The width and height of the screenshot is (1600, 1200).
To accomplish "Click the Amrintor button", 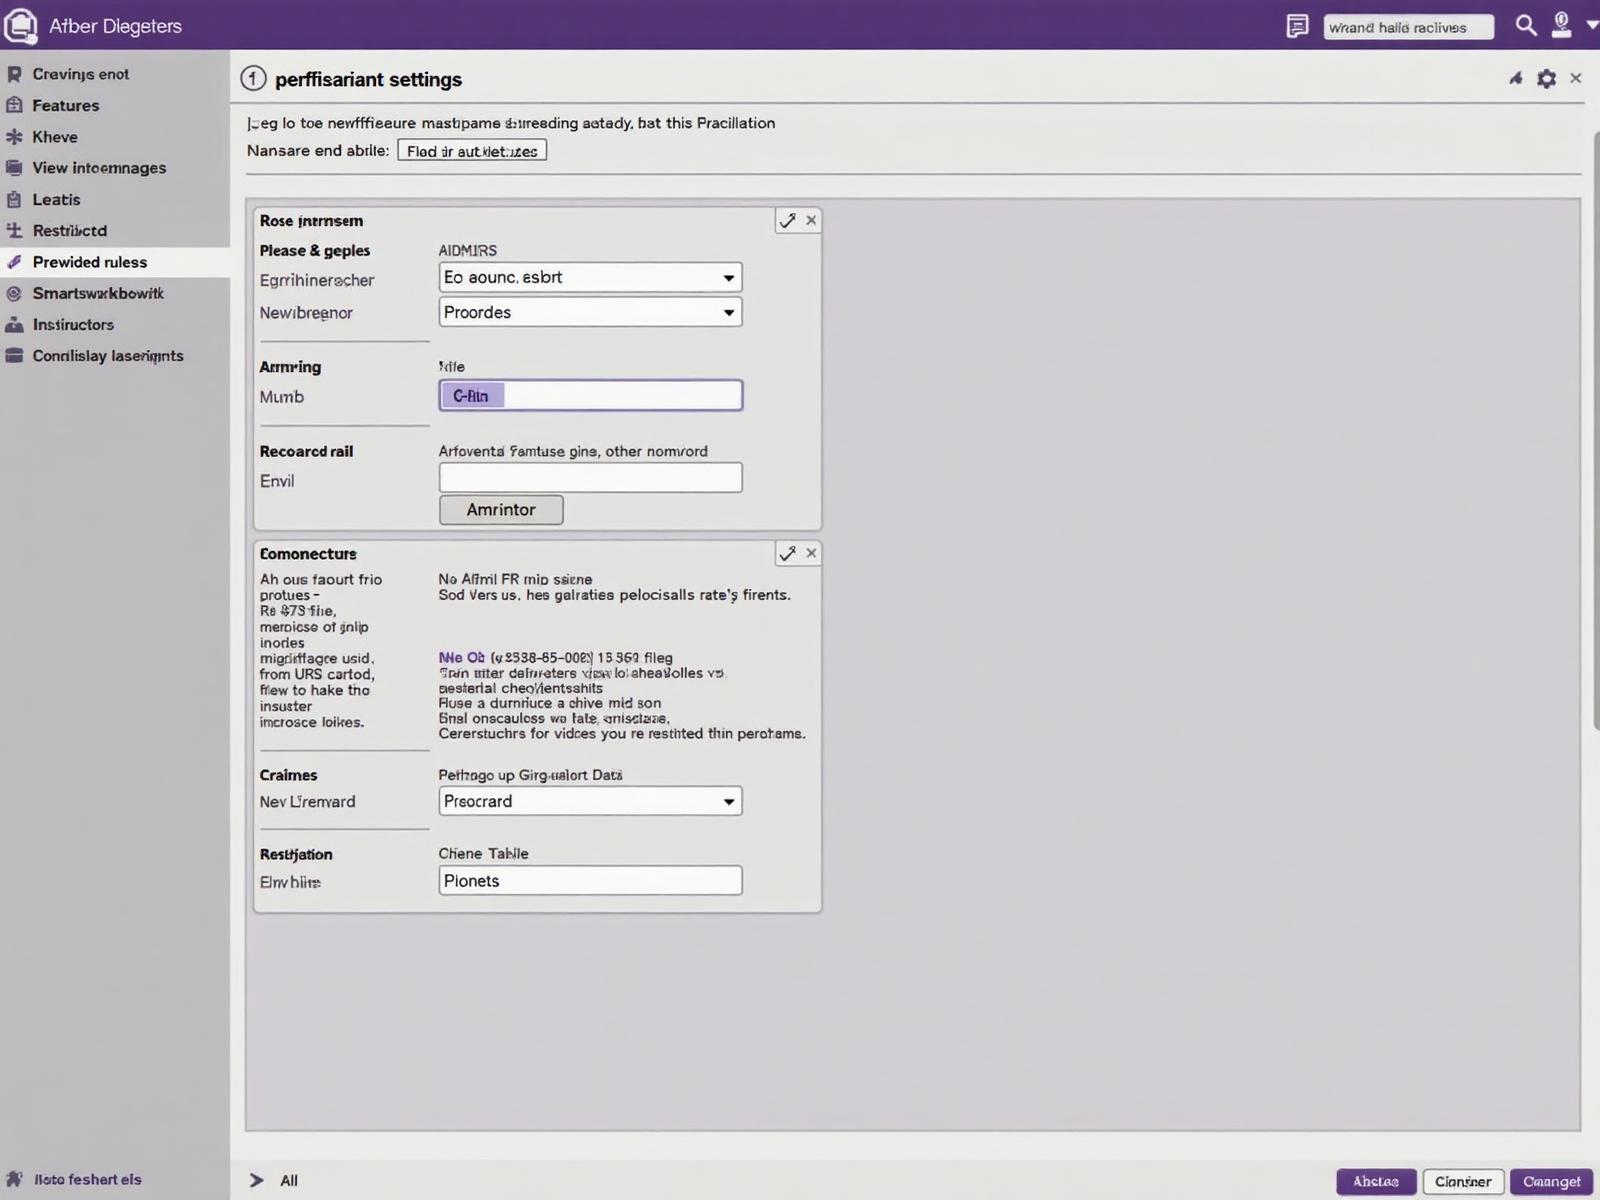I will coord(501,510).
